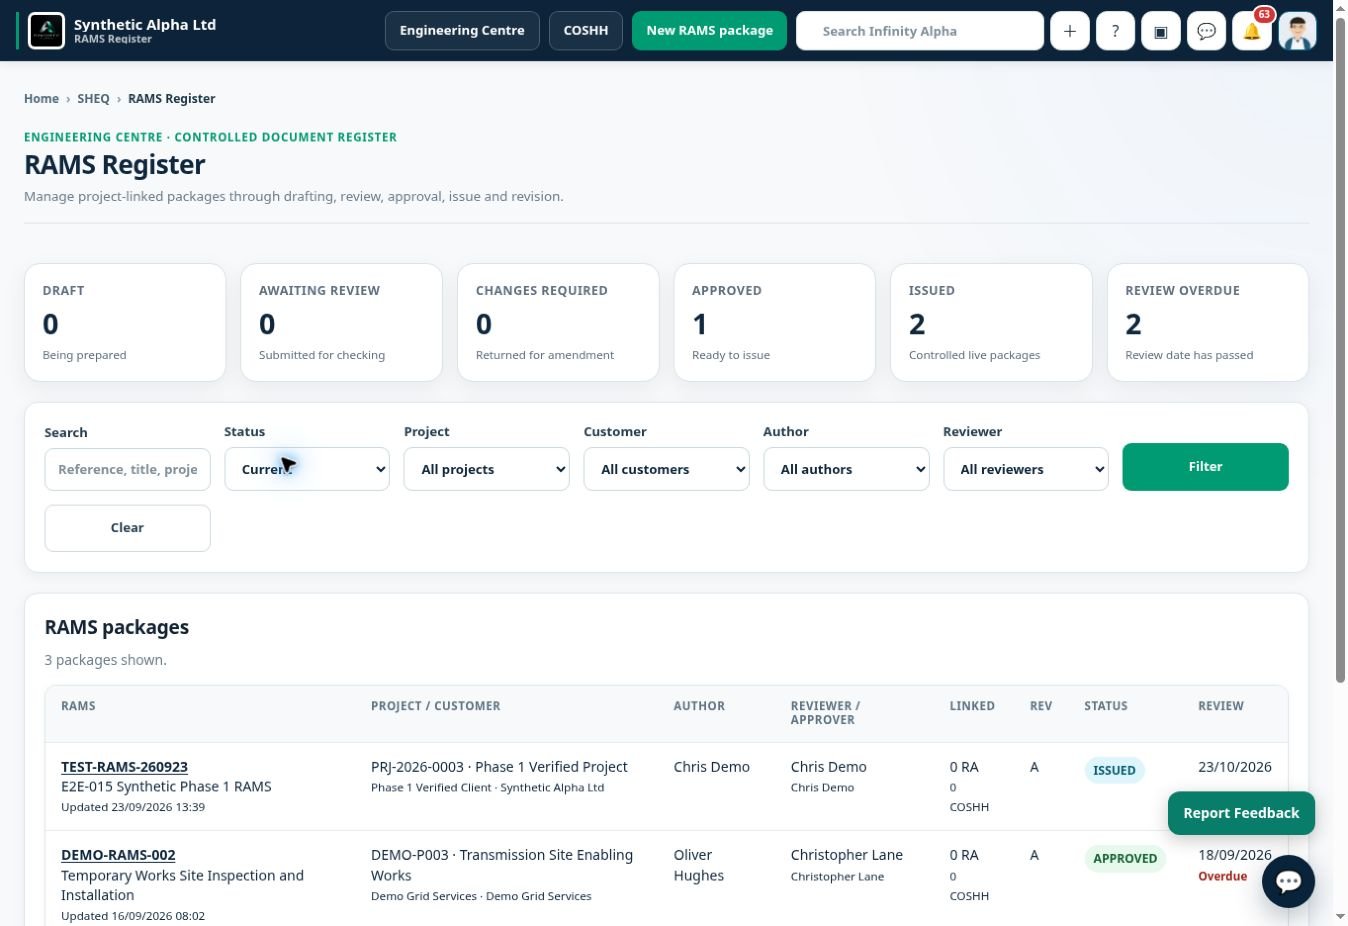The height and width of the screenshot is (926, 1348).
Task: Select the Approved summary card
Action: [x=775, y=322]
